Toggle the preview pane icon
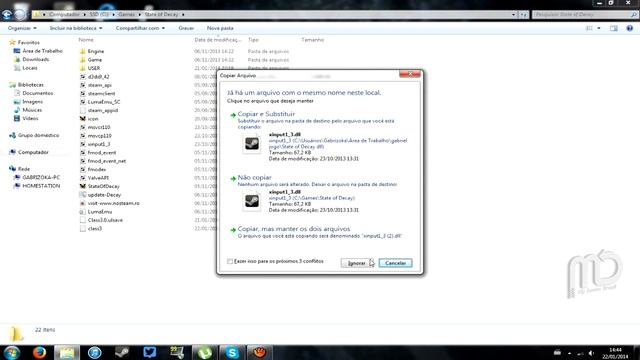 point(613,28)
